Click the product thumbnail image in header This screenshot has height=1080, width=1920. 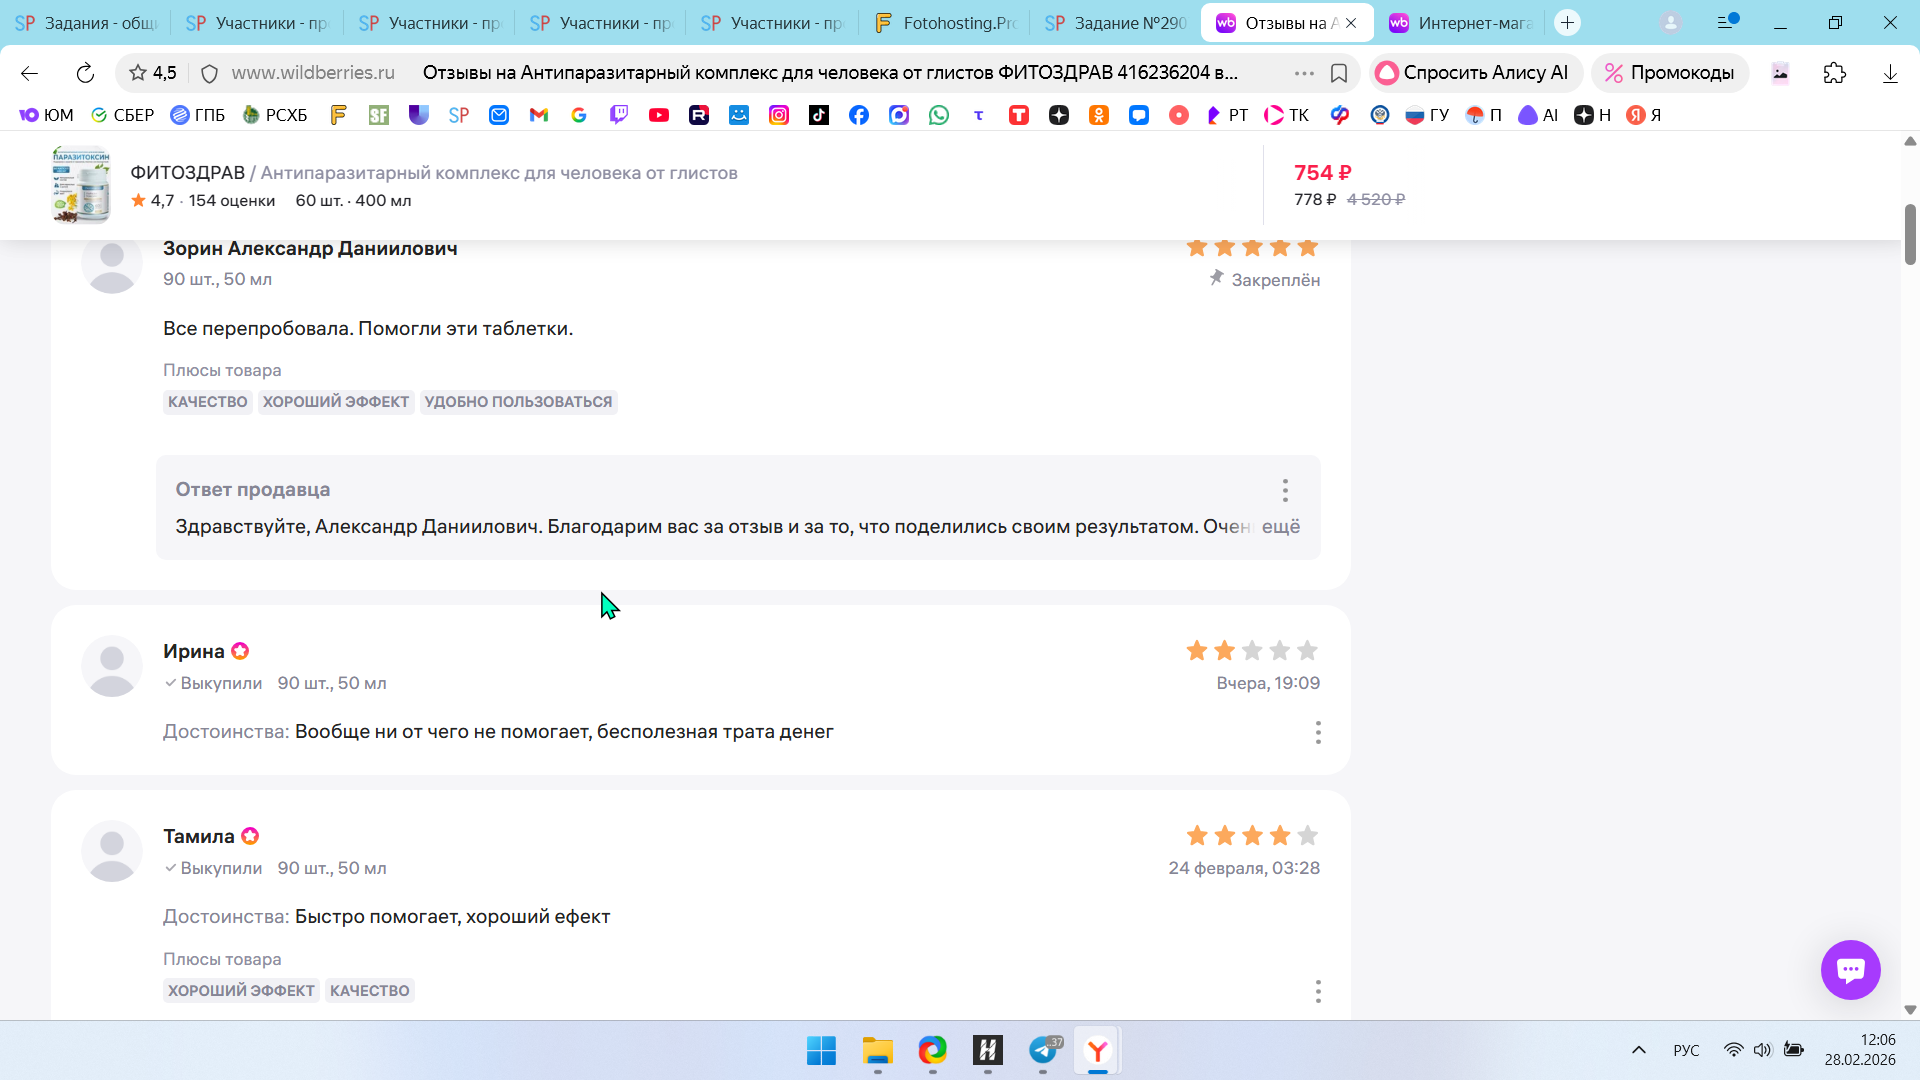pos(81,185)
